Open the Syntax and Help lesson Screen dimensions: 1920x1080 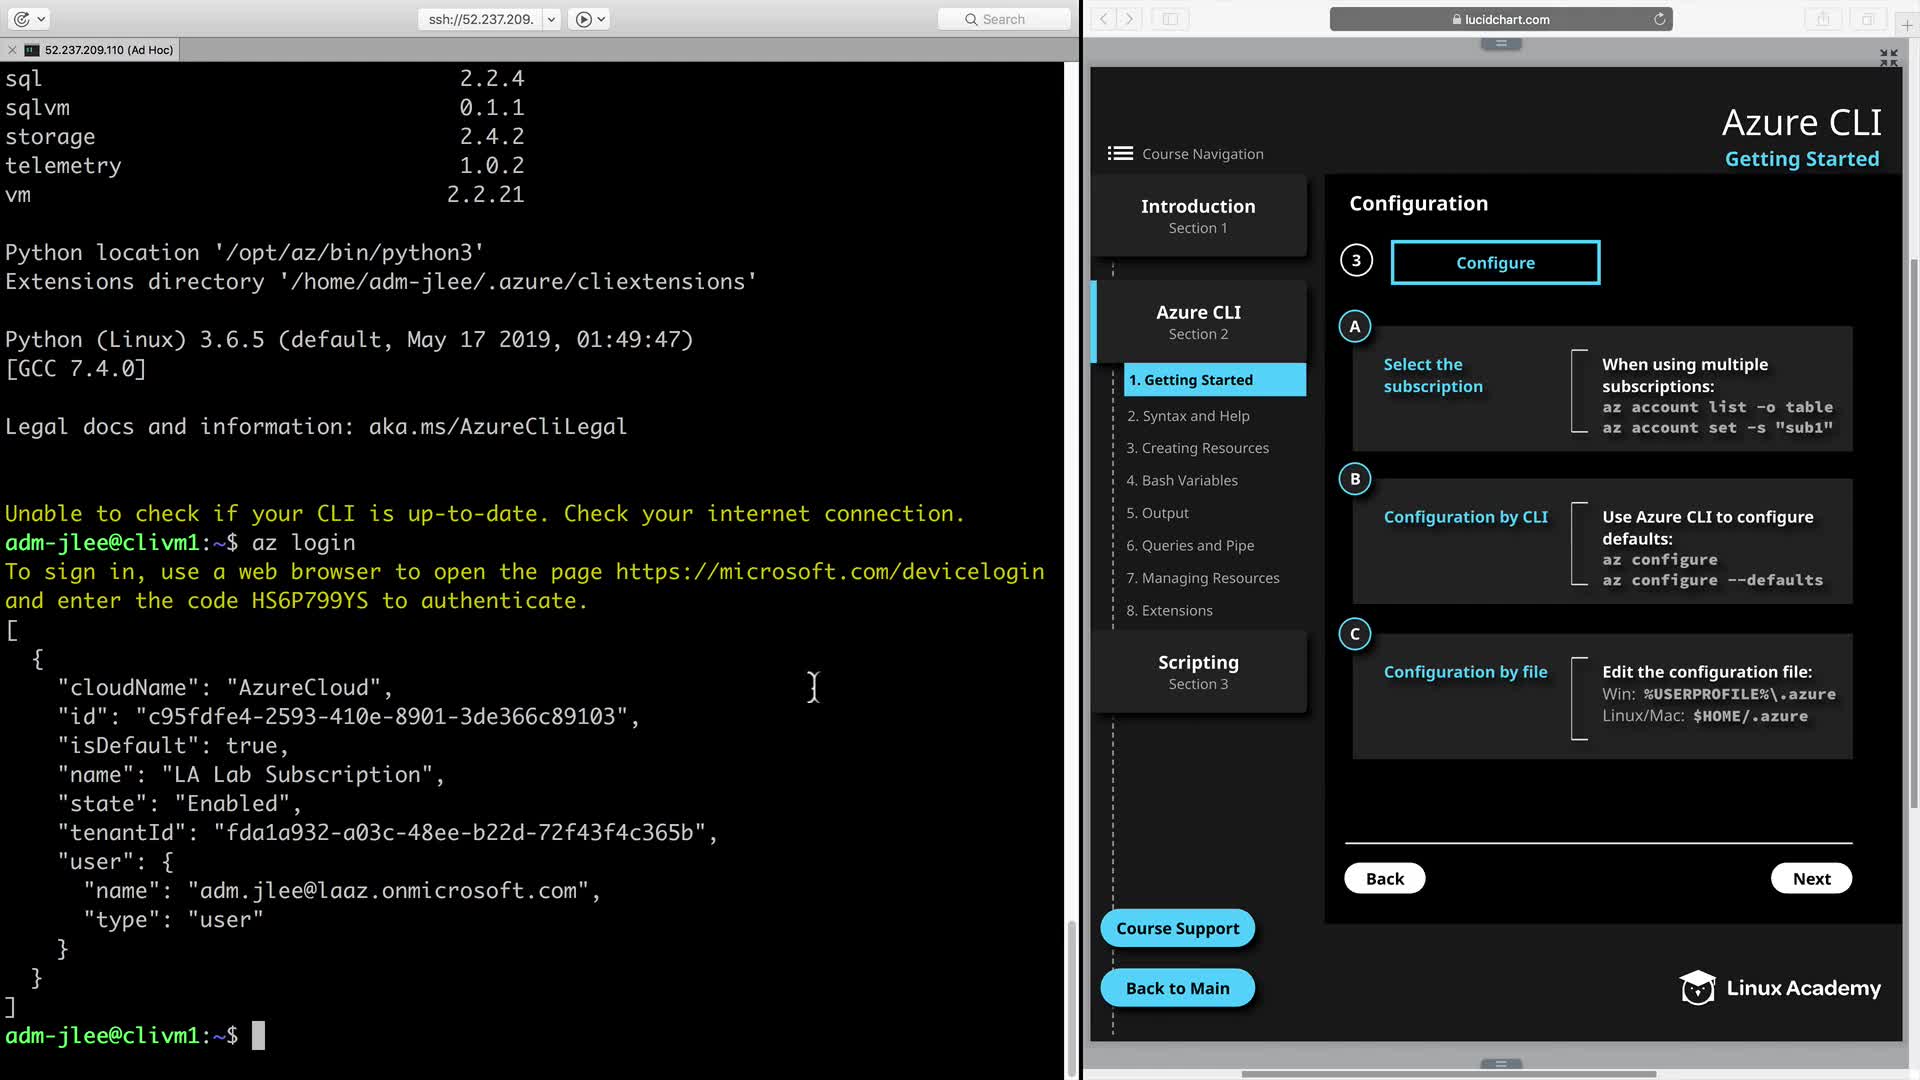[1188, 416]
